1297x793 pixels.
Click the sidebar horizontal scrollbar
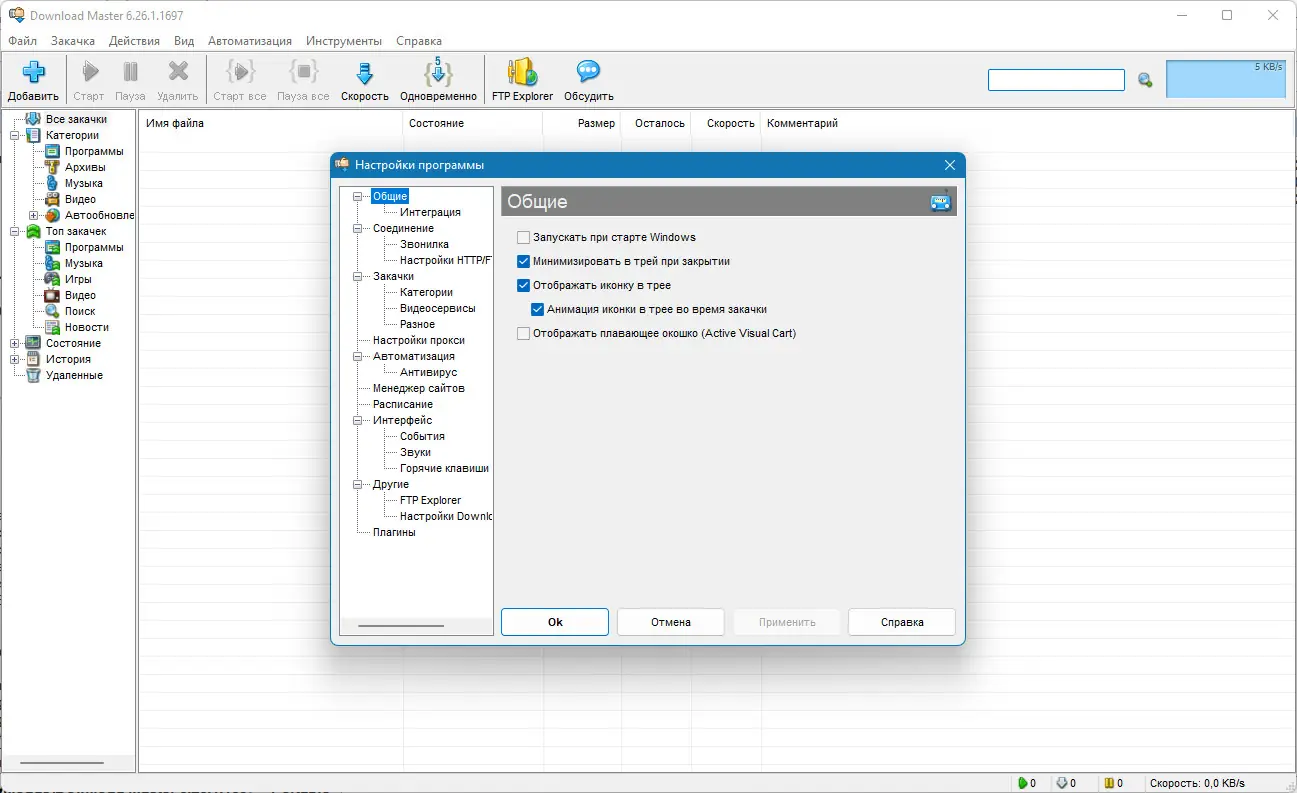pyautogui.click(x=62, y=763)
